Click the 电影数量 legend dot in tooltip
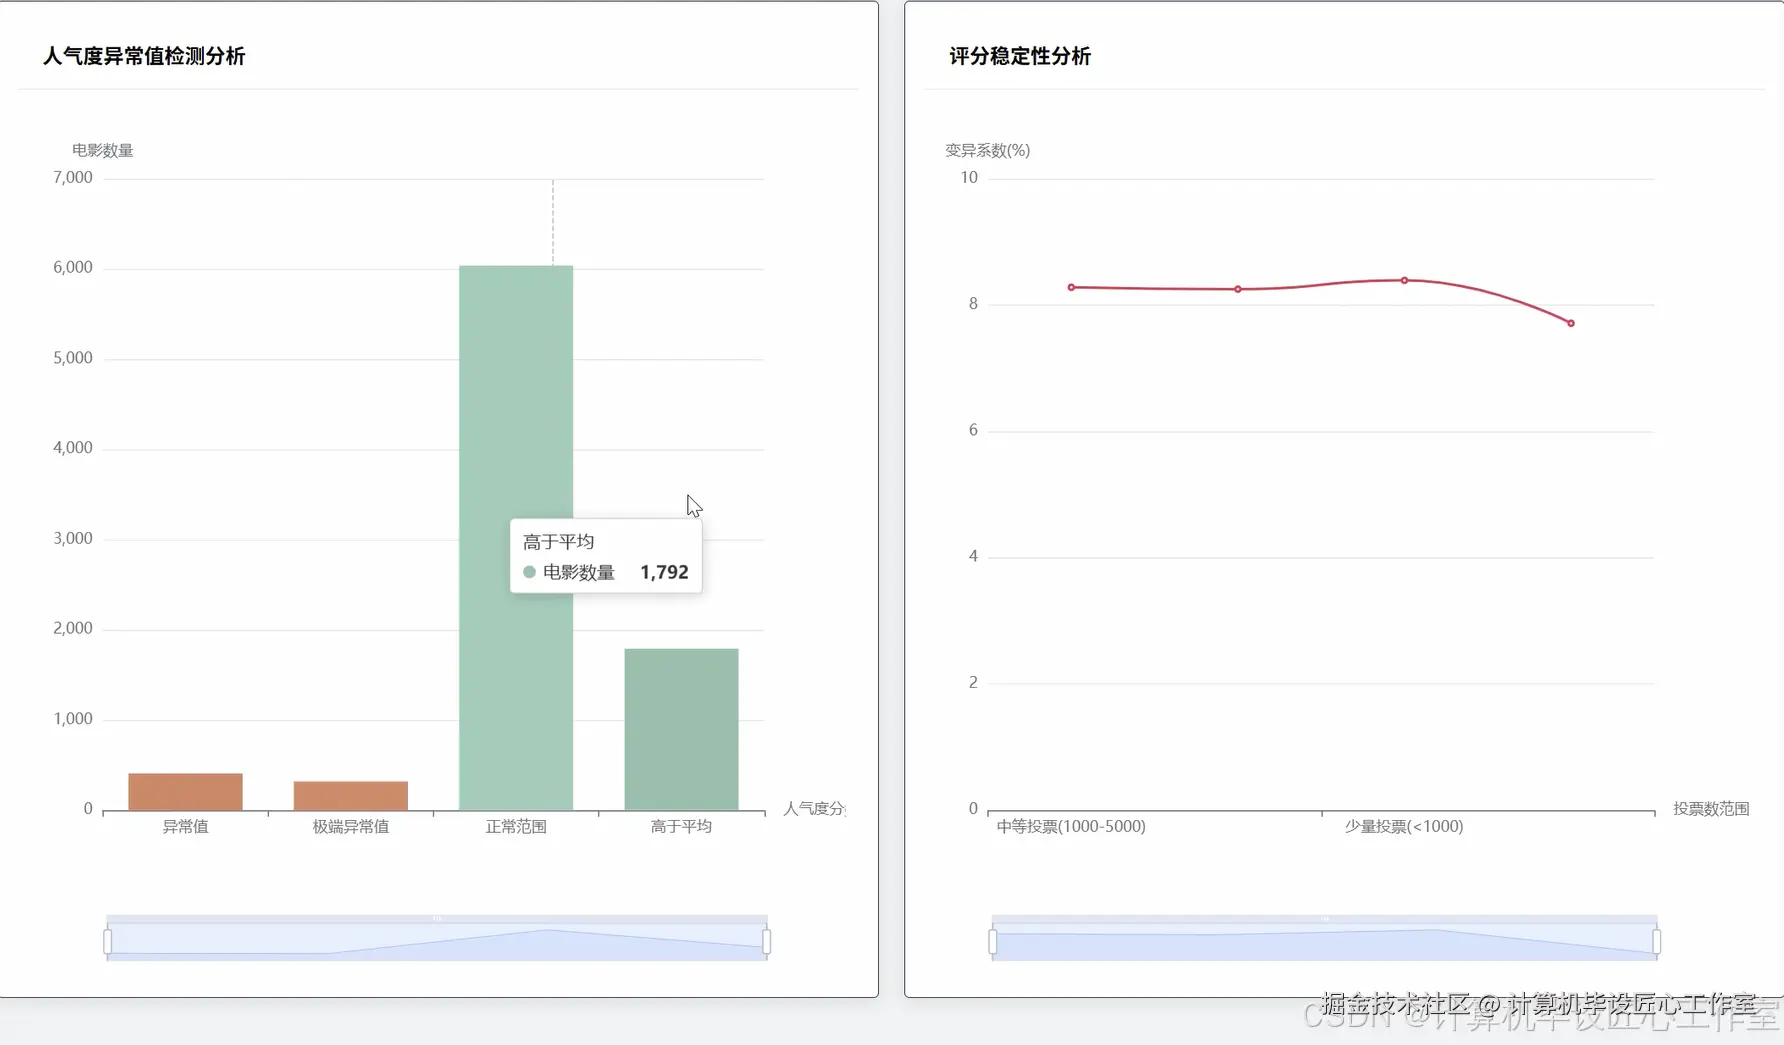Image resolution: width=1784 pixels, height=1045 pixels. pos(530,572)
